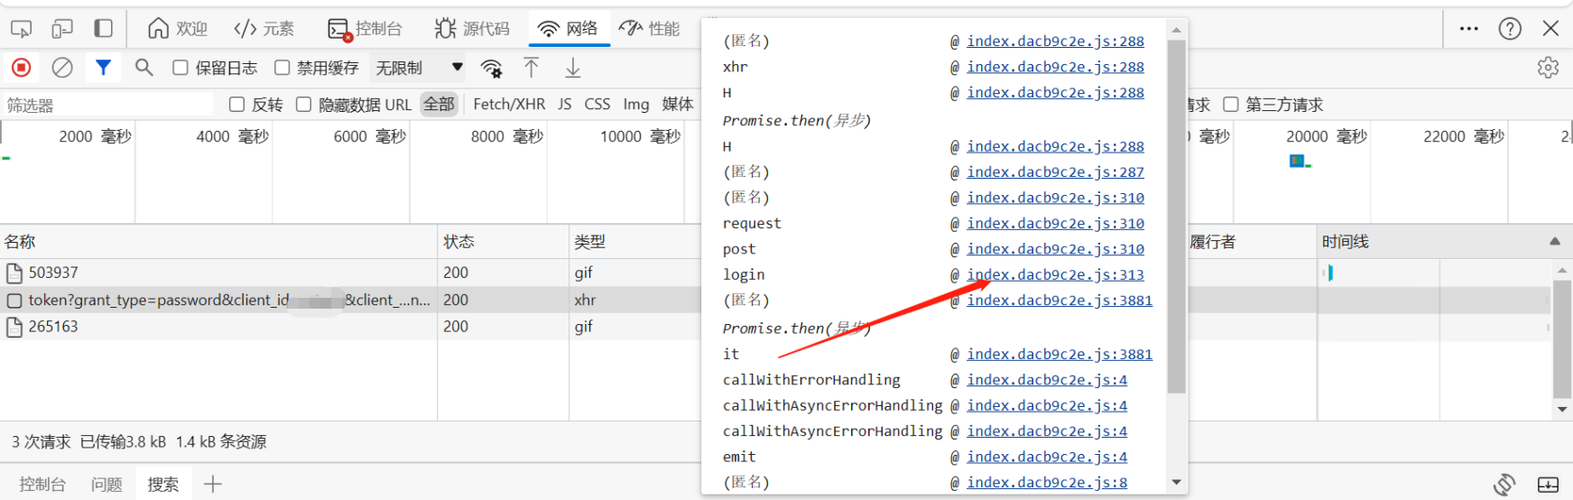This screenshot has height=500, width=1573.
Task: Open network settings gear icon
Action: coord(1548,68)
